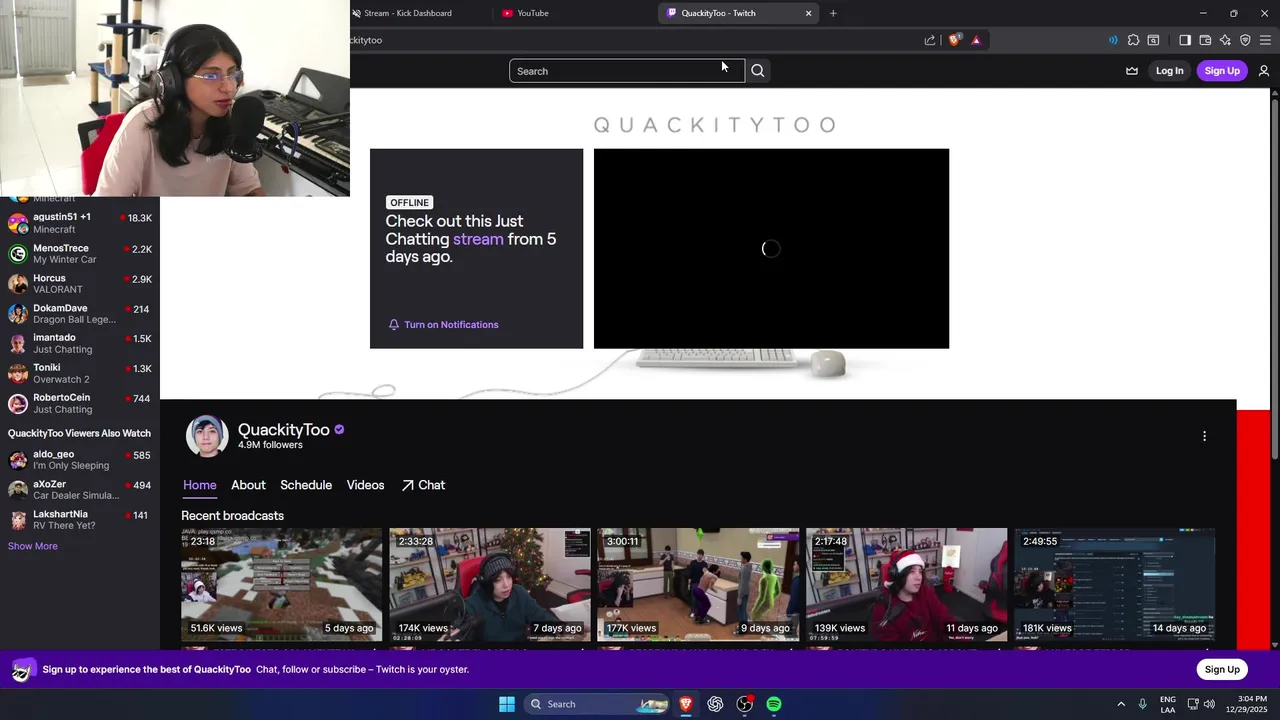1280x720 pixels.
Task: Open the Brave Wallet icon
Action: coord(1205,40)
